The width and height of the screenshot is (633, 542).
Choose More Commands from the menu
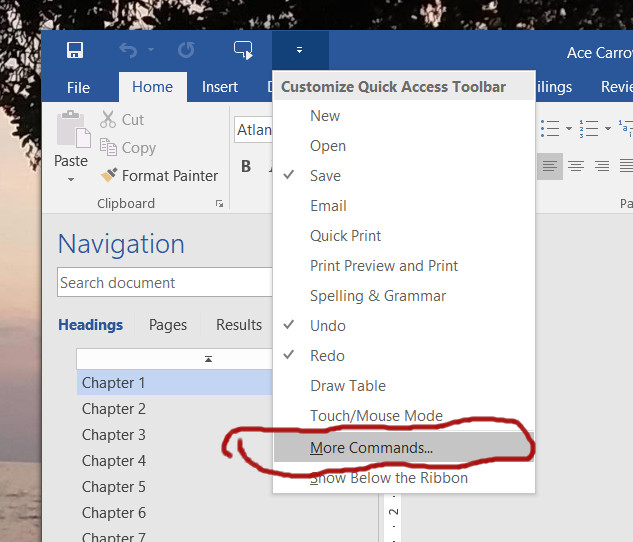(x=371, y=448)
